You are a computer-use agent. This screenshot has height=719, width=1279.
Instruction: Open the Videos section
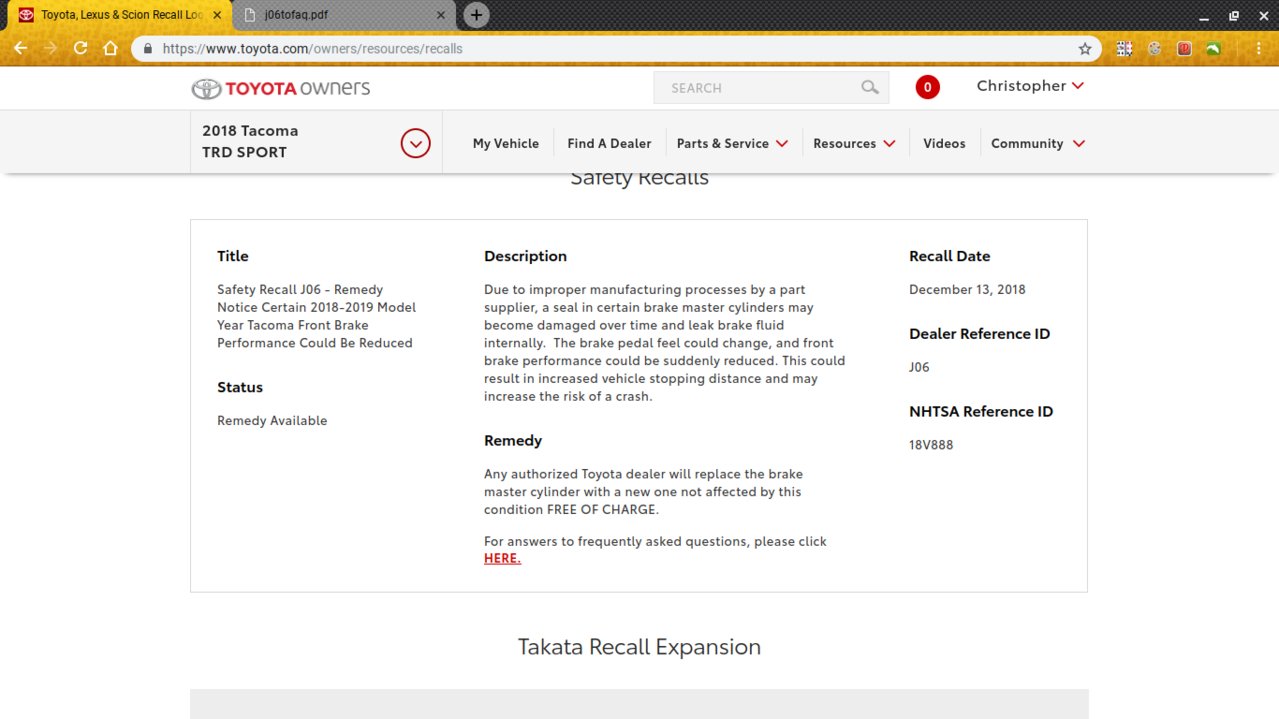944,143
